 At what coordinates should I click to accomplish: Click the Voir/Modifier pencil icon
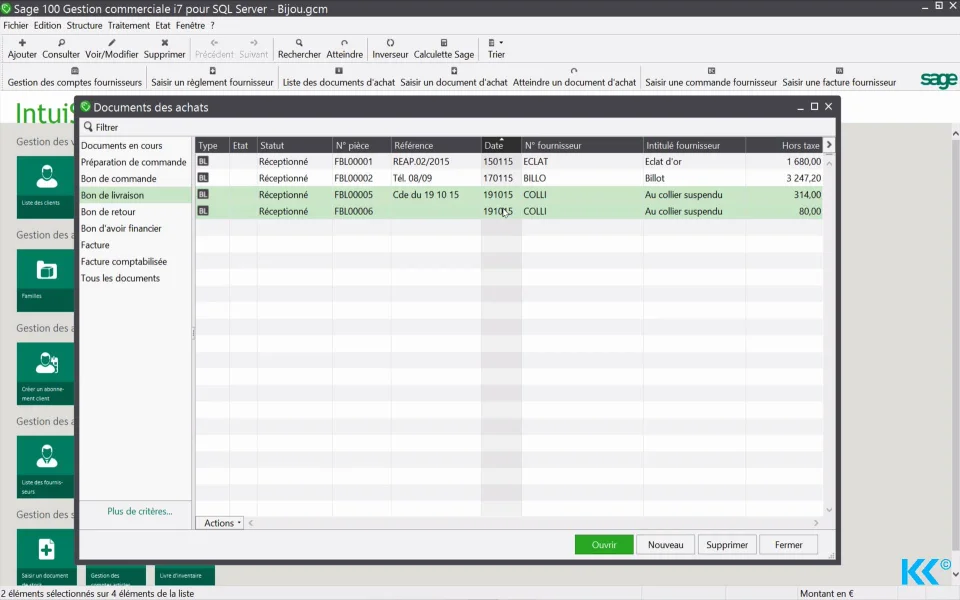coord(111,43)
